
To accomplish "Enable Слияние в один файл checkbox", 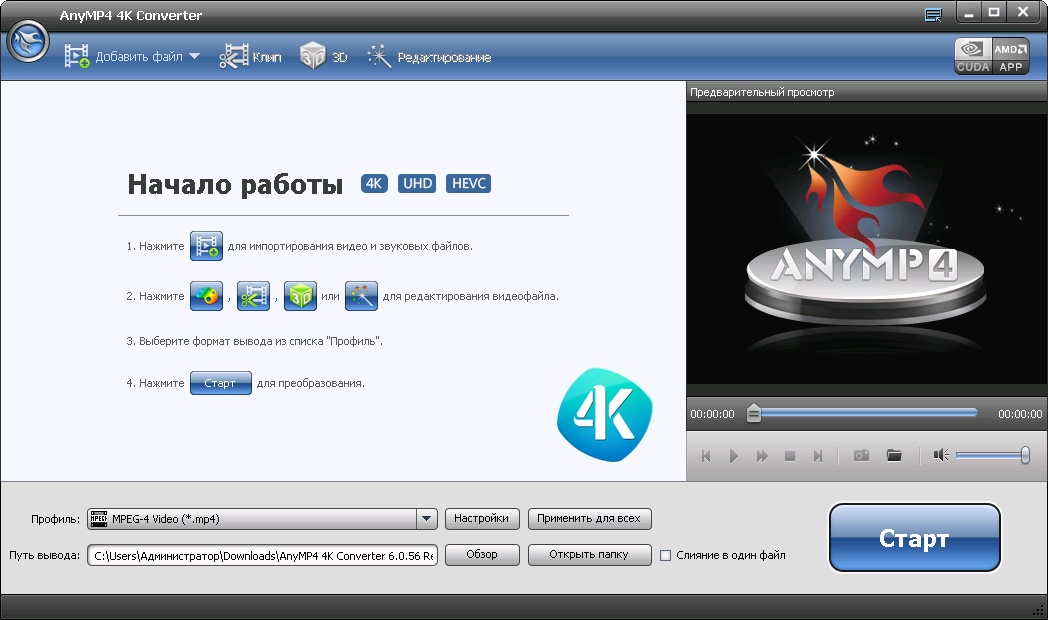I will point(666,555).
